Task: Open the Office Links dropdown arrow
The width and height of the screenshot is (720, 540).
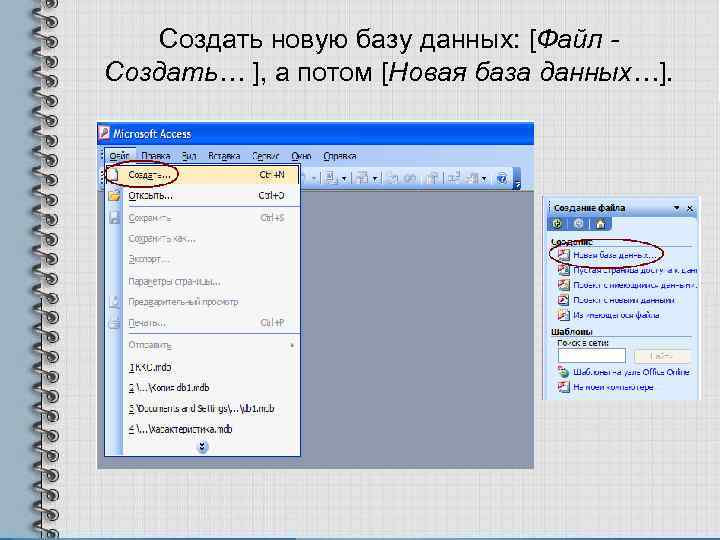Action: tap(344, 179)
